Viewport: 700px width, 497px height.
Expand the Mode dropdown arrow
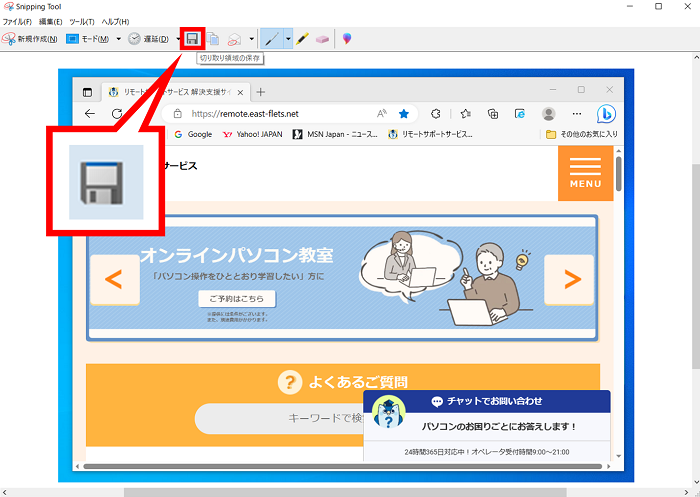coord(118,39)
